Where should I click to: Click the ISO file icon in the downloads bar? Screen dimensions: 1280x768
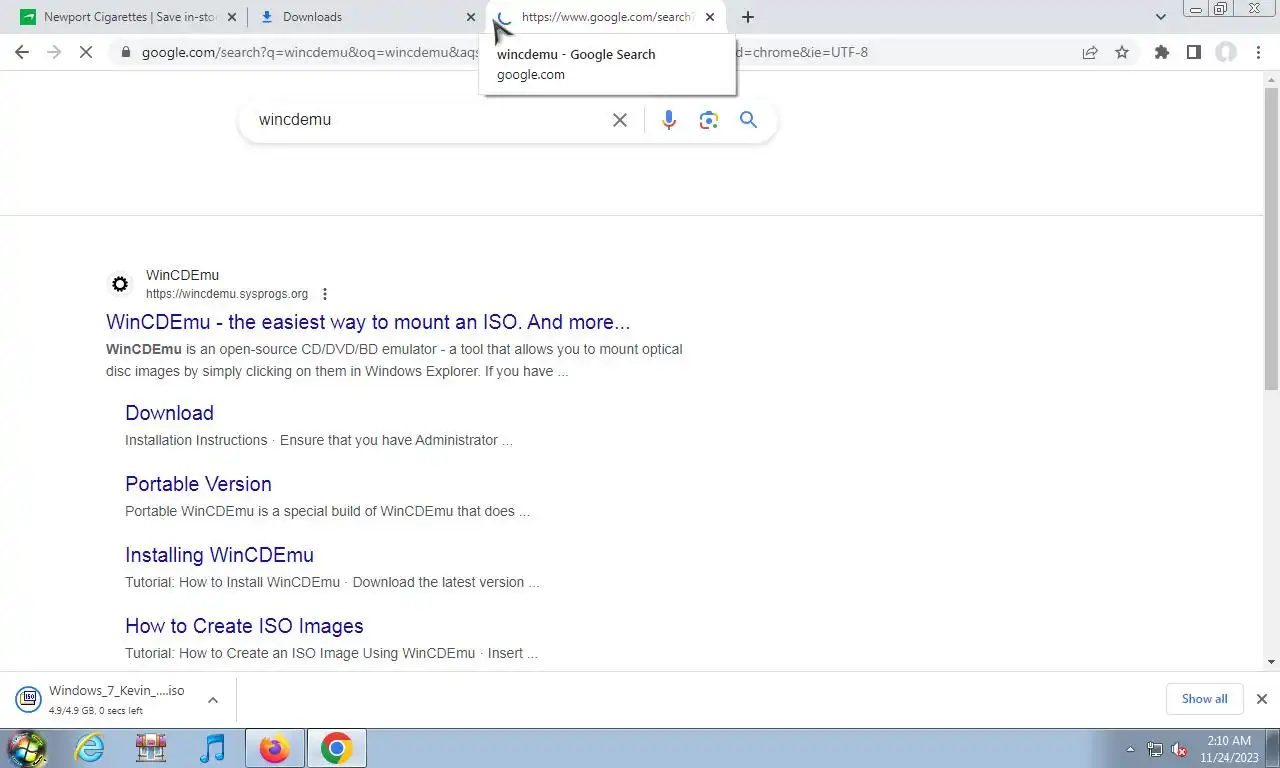(29, 698)
